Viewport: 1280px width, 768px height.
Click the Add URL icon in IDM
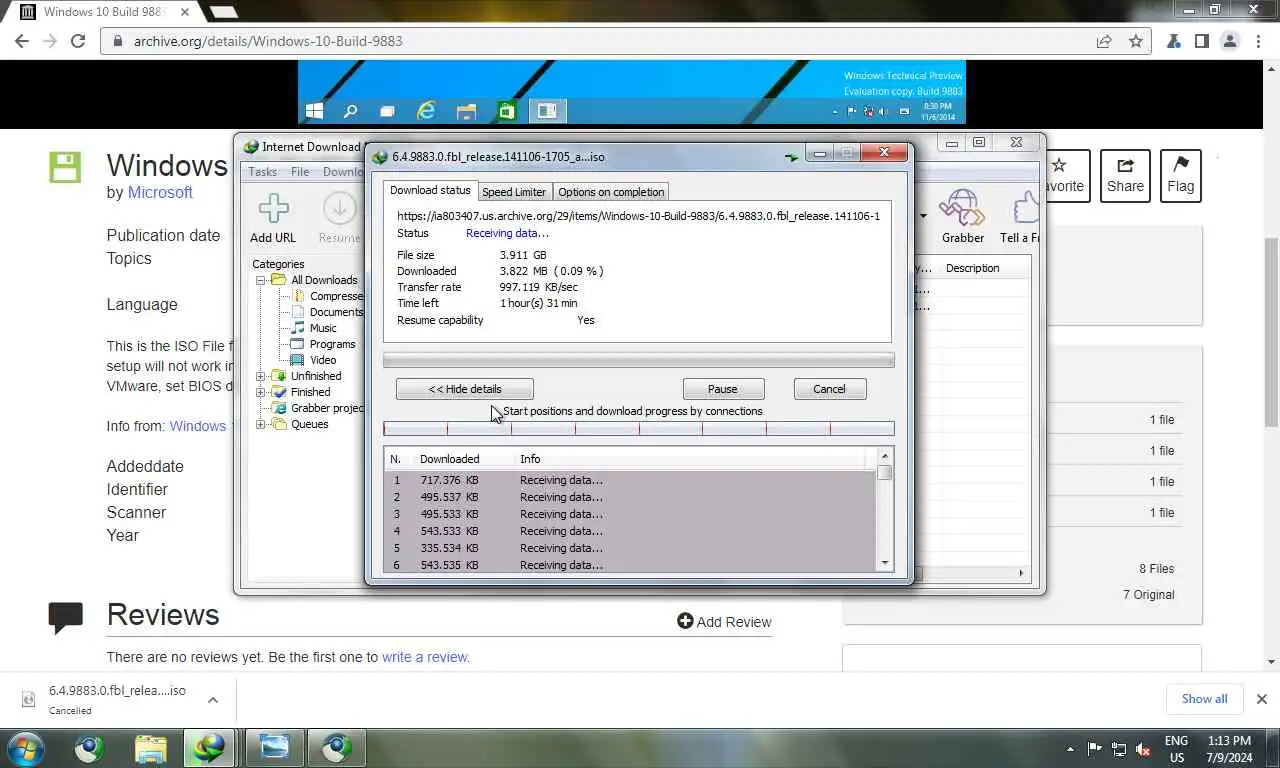[273, 209]
